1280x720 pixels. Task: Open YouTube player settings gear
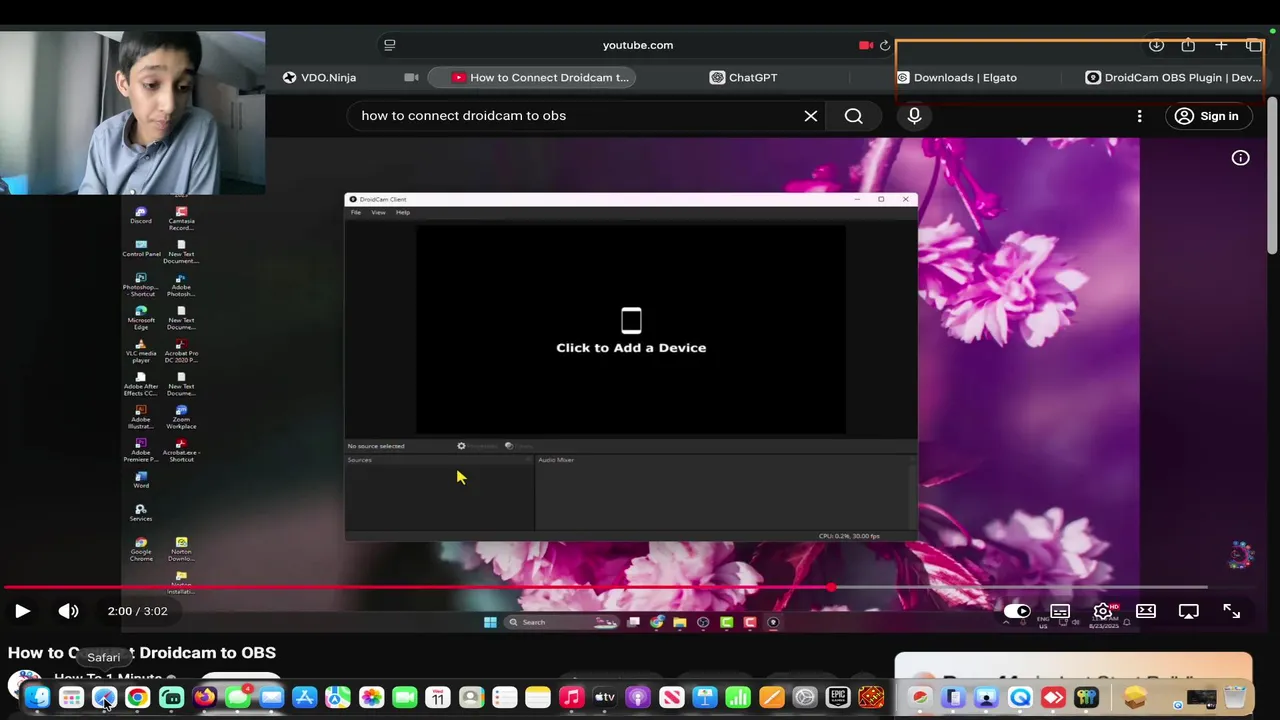1103,611
